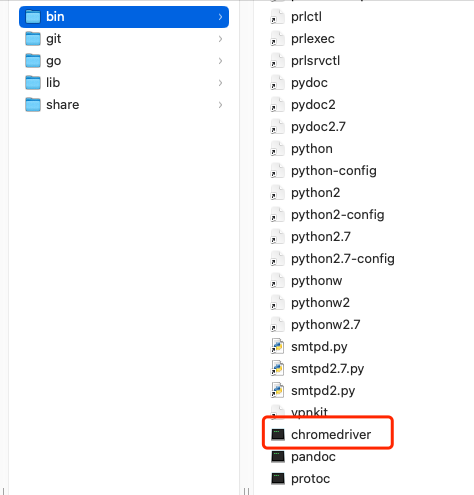This screenshot has width=474, height=495.
Task: Expand the go folder chevron
Action: pyautogui.click(x=220, y=61)
